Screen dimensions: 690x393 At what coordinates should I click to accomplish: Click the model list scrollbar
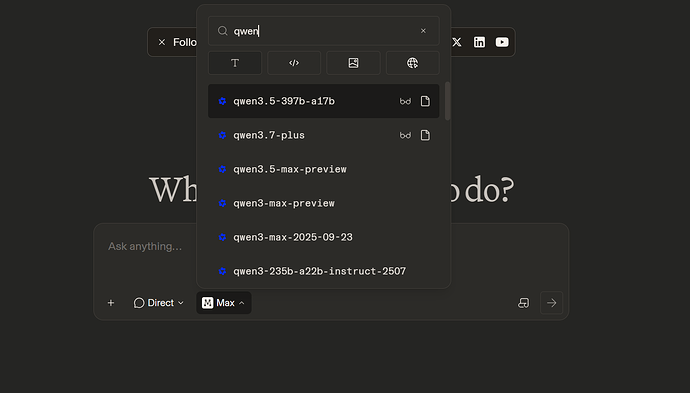coord(448,101)
